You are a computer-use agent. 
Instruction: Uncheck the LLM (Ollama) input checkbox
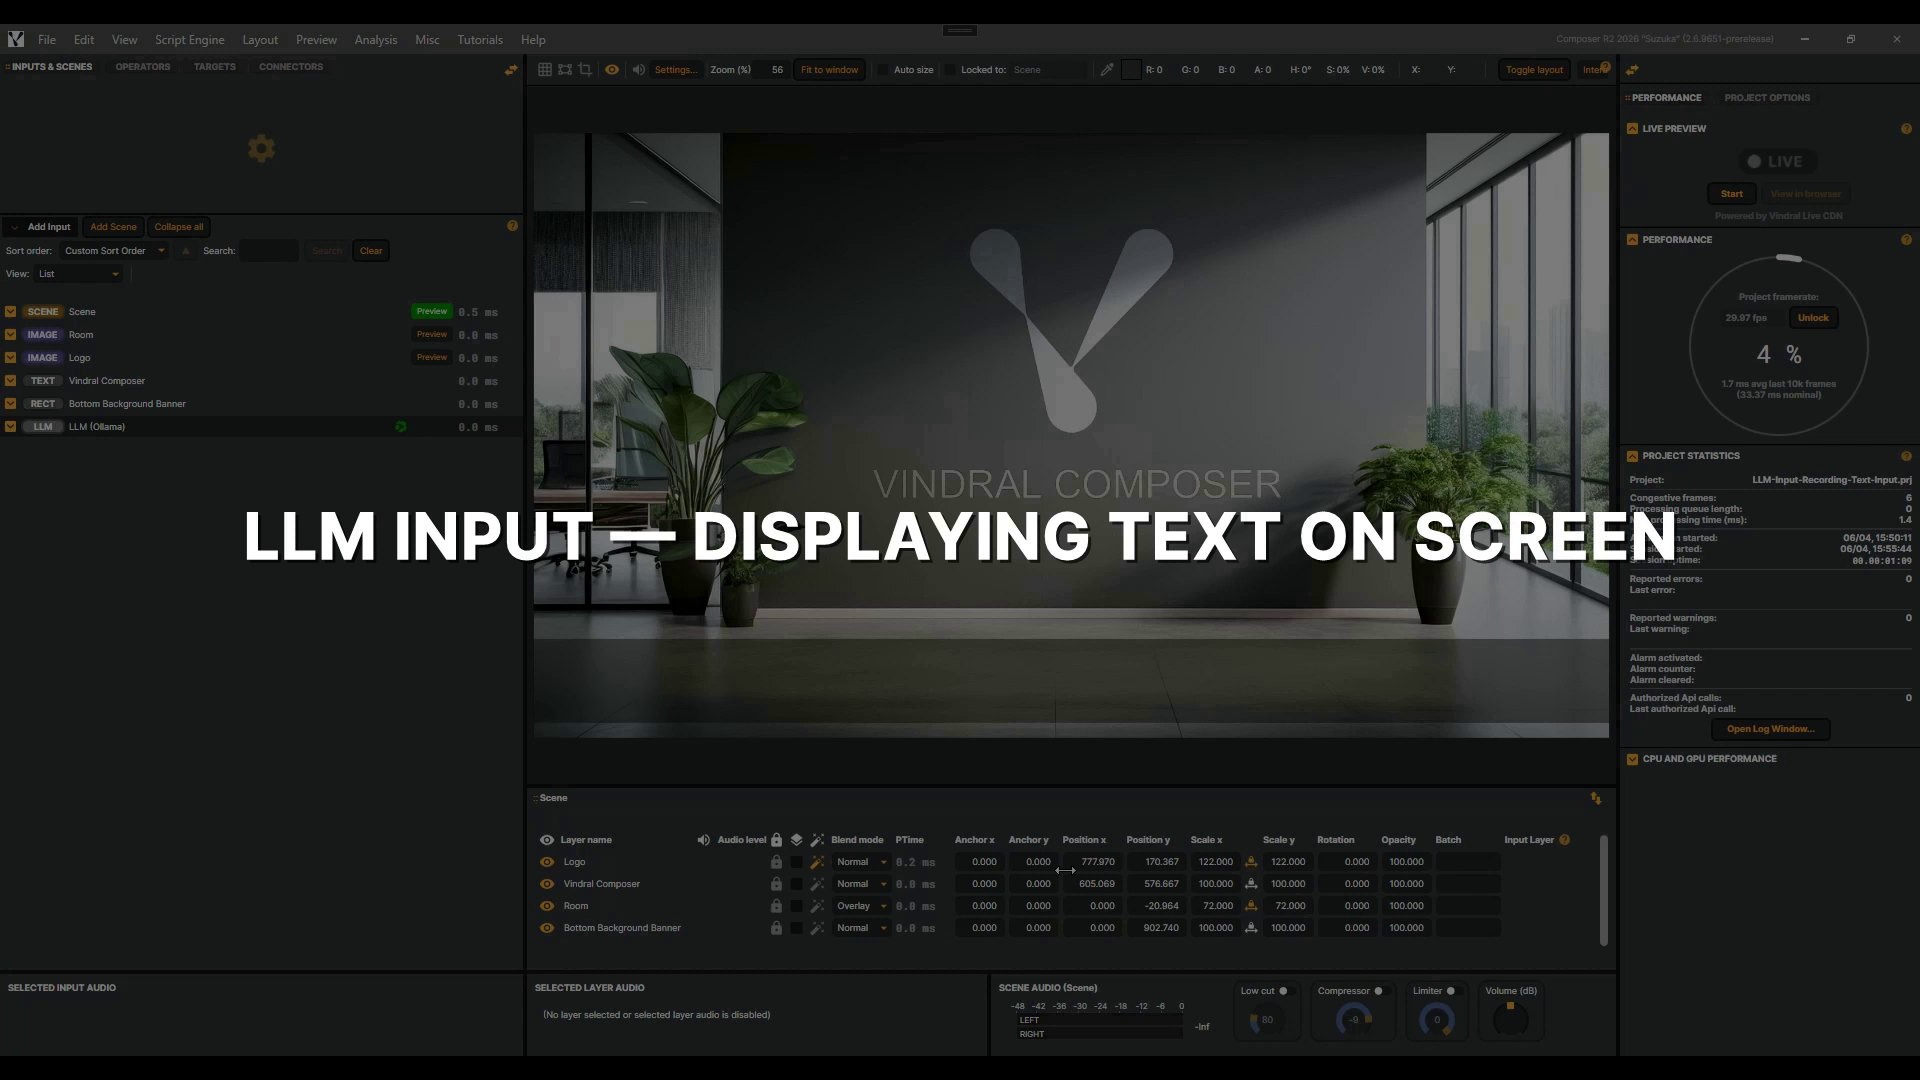coord(11,427)
